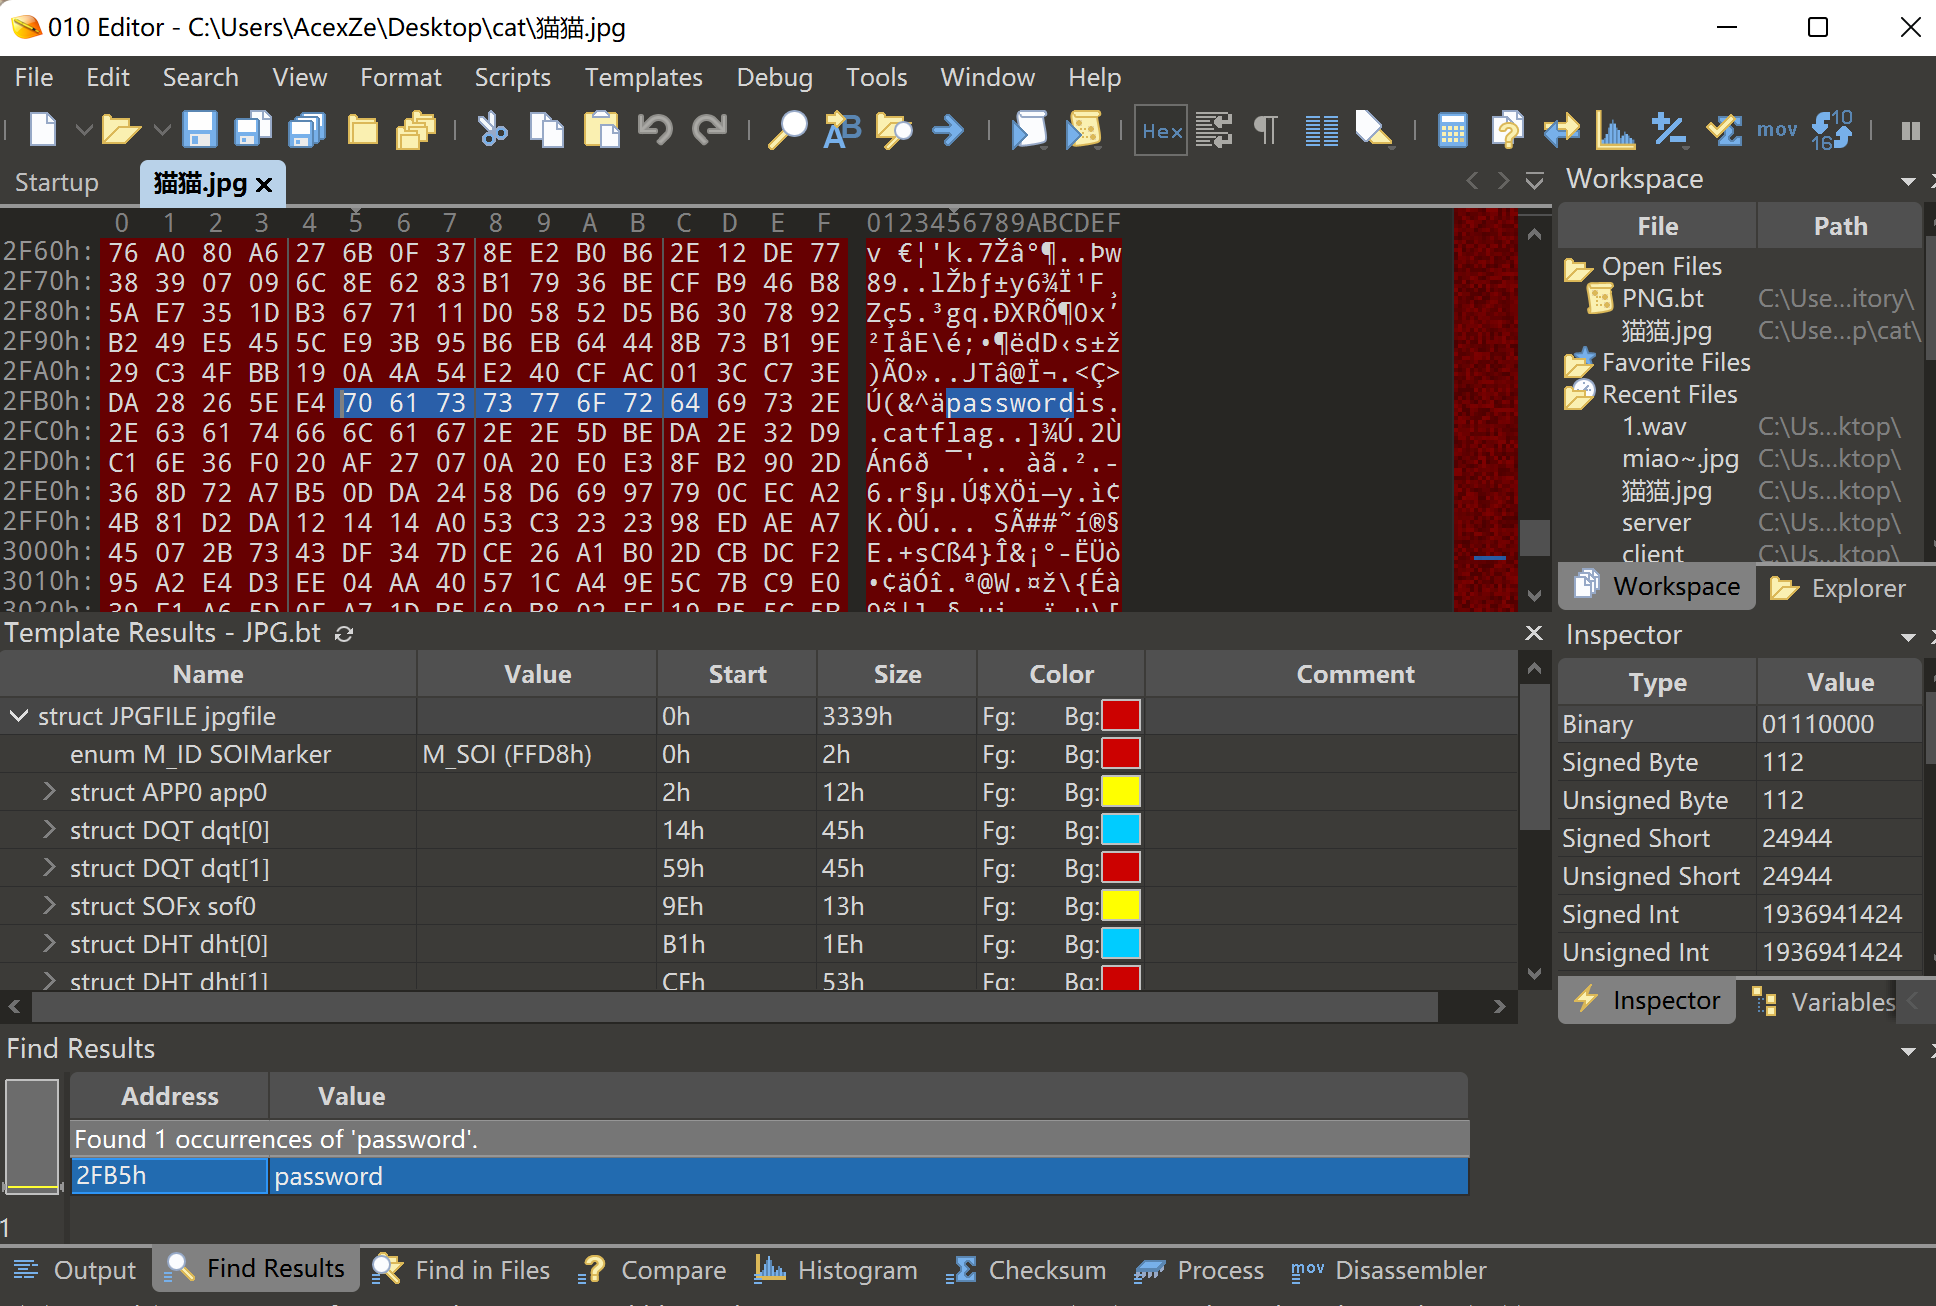
Task: Expand struct SOFx sof0 node
Action: tap(48, 906)
